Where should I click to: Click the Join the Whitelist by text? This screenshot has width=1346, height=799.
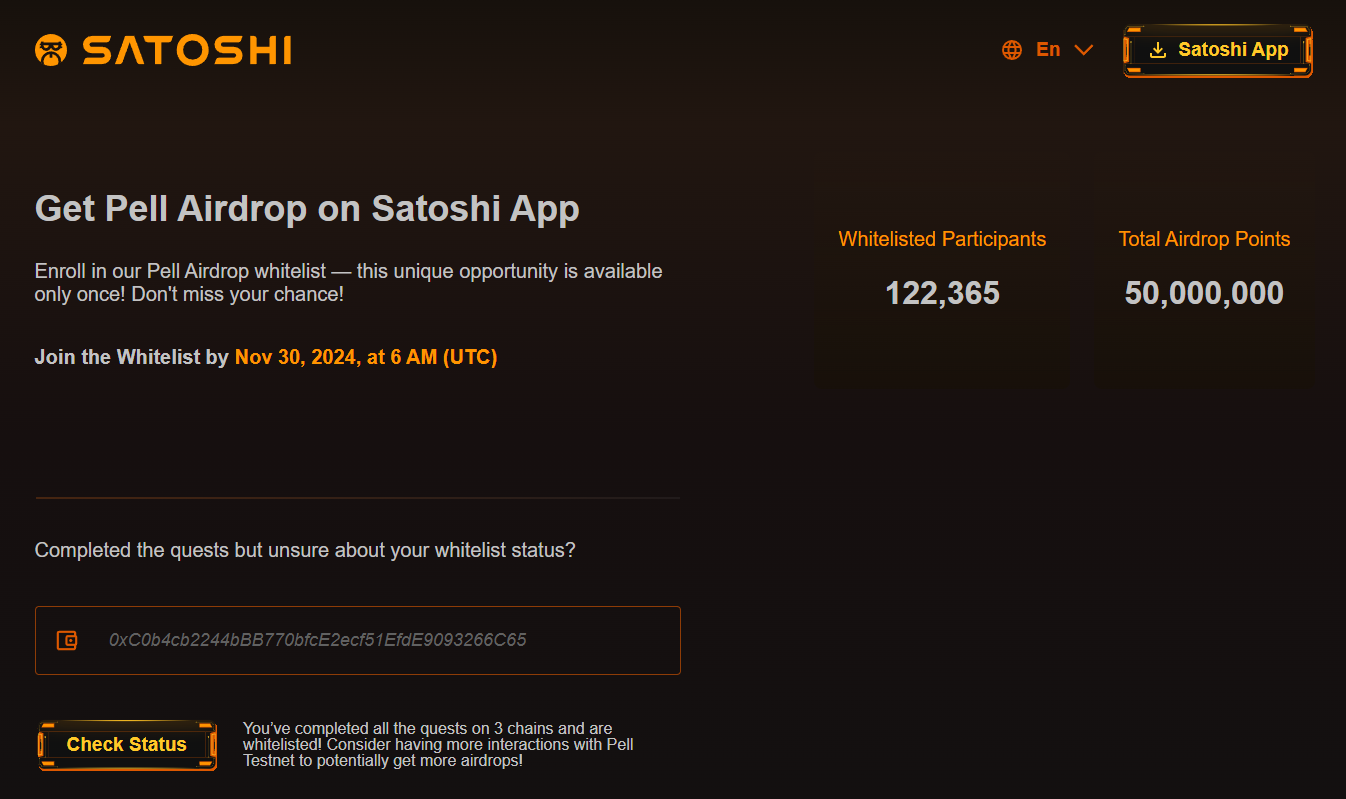point(132,357)
